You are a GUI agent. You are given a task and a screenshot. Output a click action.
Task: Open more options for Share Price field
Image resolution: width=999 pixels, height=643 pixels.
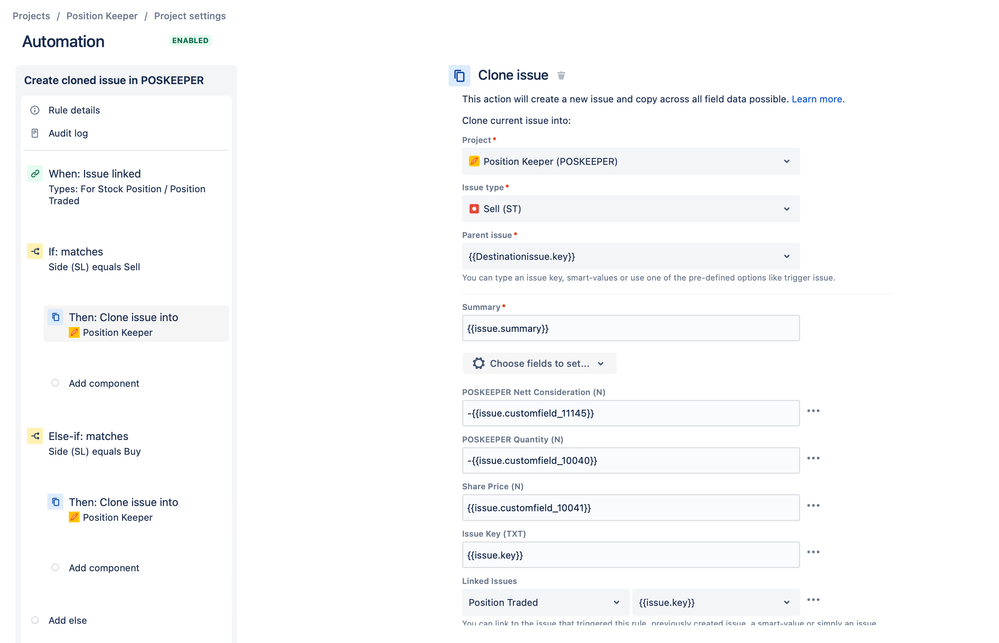click(x=813, y=505)
